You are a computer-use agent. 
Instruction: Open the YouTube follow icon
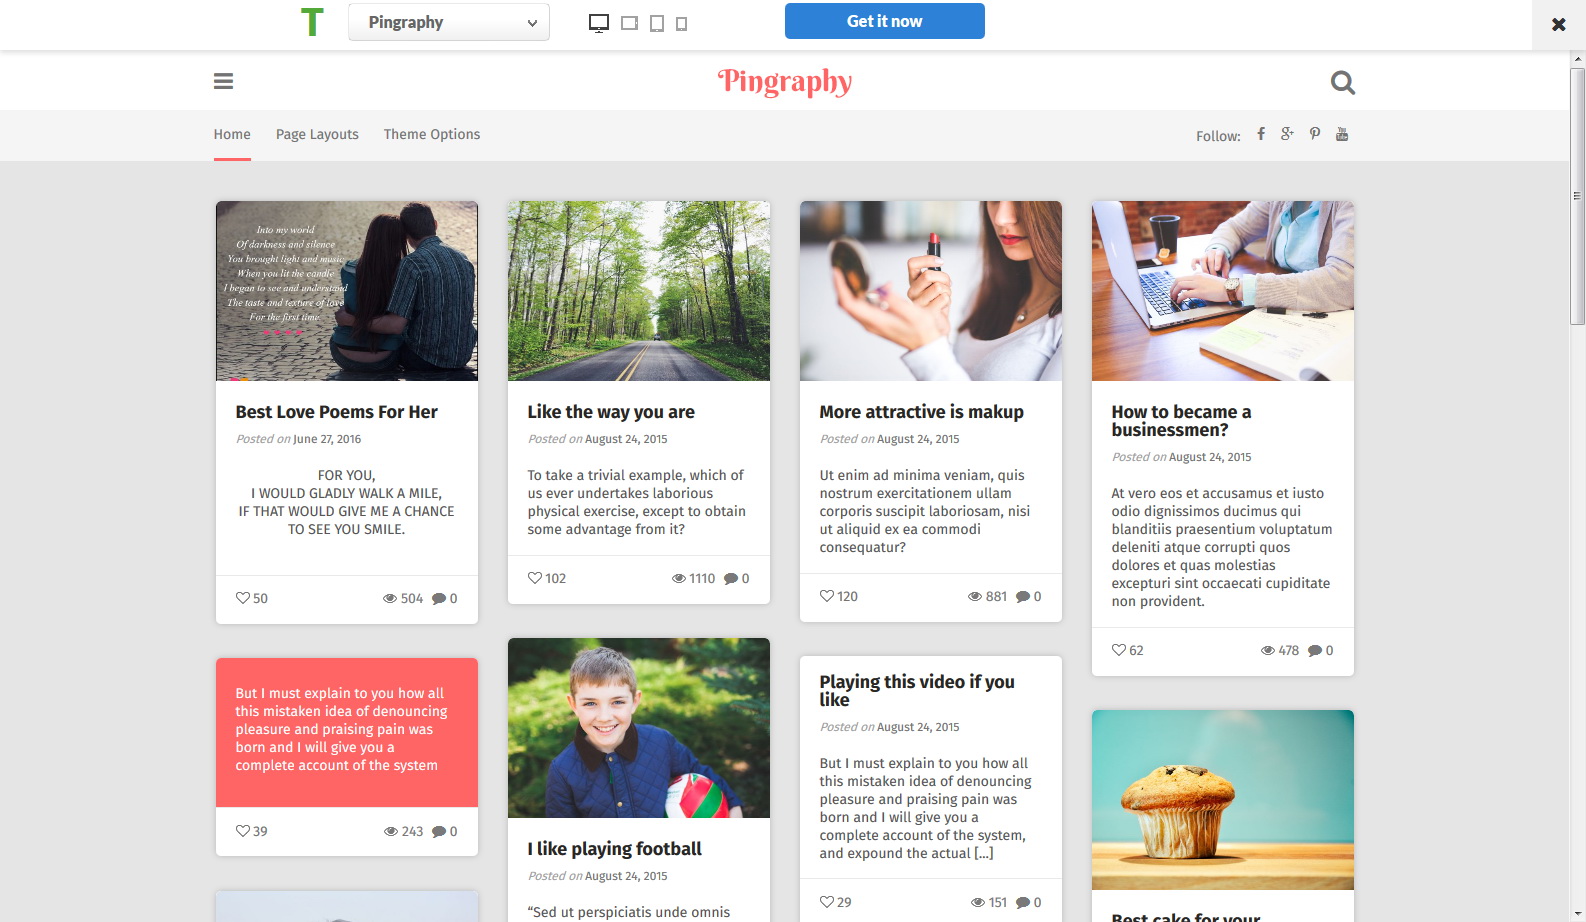point(1342,134)
